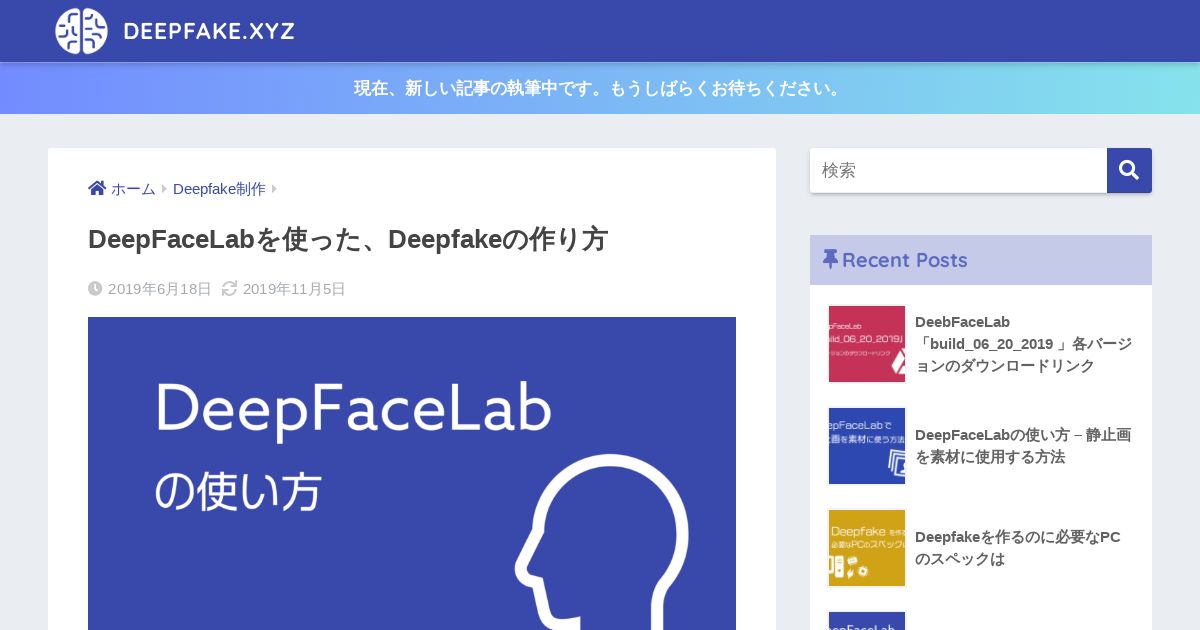The height and width of the screenshot is (630, 1200).
Task: Go to ホーム breadcrumb link
Action: click(133, 189)
